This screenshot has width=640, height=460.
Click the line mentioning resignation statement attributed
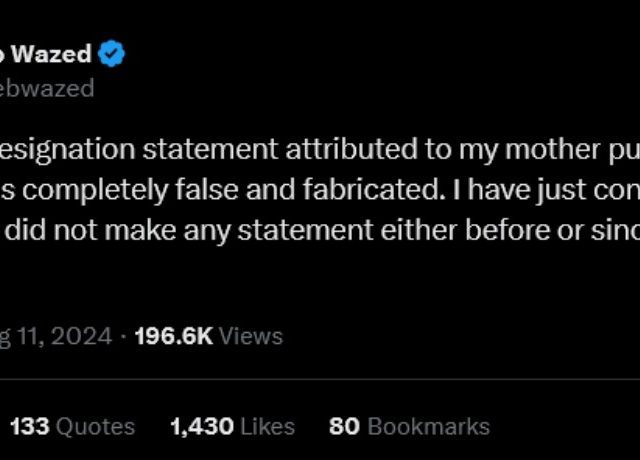(x=320, y=149)
